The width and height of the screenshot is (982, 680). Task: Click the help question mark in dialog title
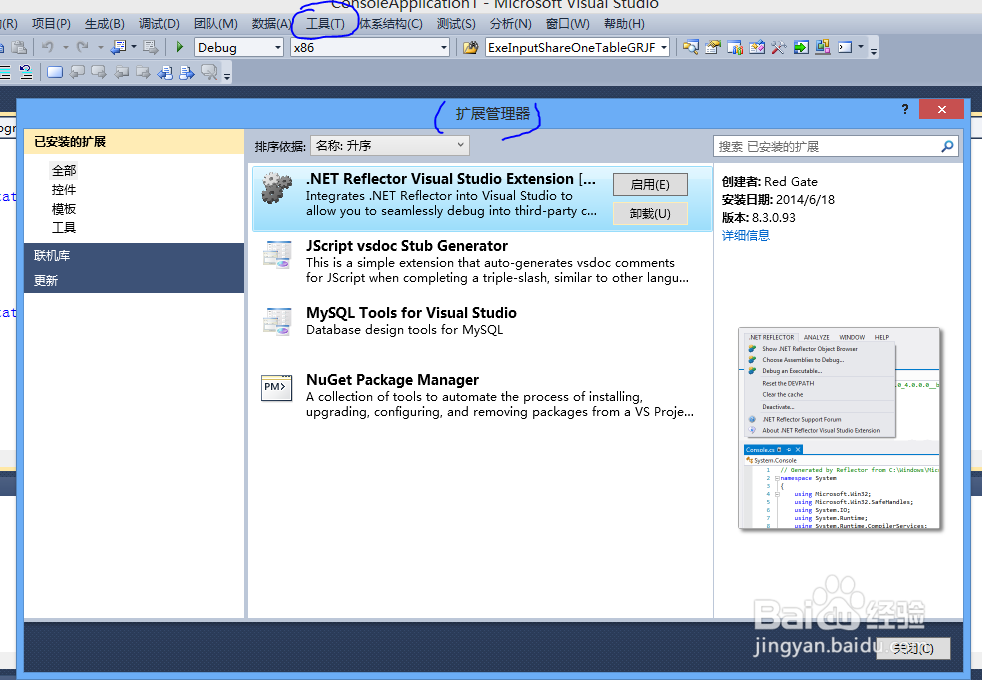(904, 110)
